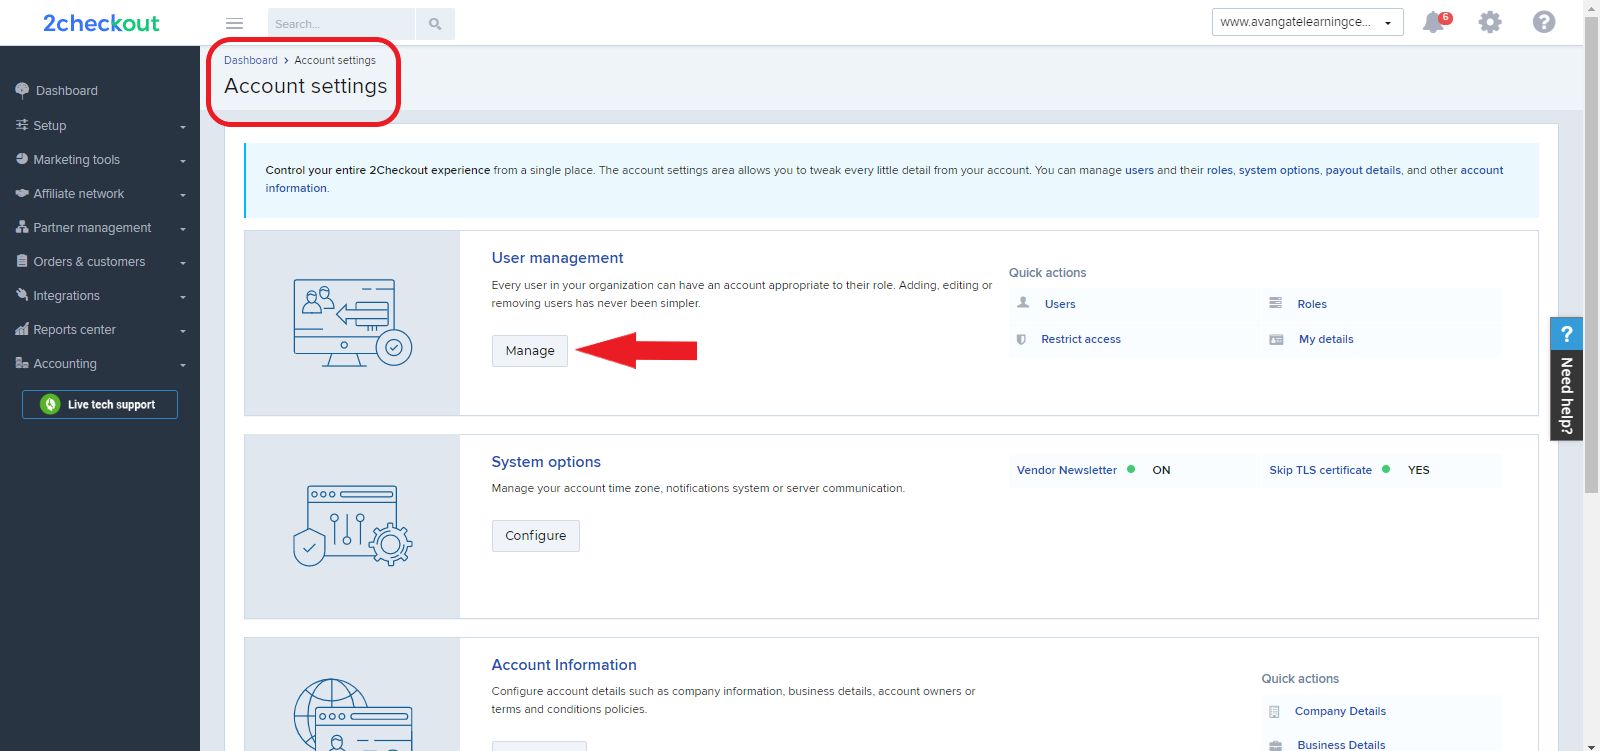Open the Restrict access link
The image size is (1600, 751).
coord(1081,339)
